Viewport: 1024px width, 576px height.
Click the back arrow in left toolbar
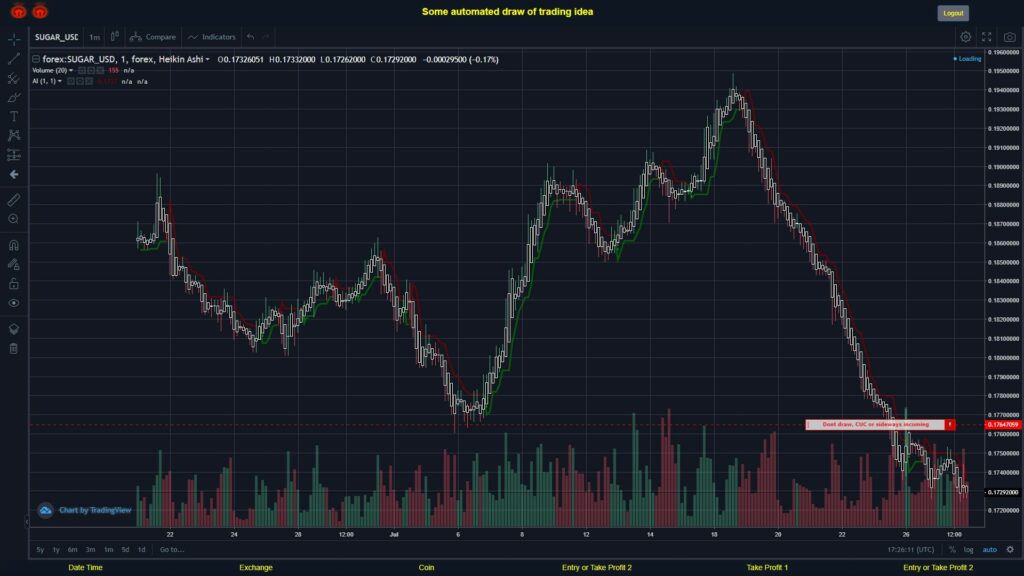coord(14,174)
